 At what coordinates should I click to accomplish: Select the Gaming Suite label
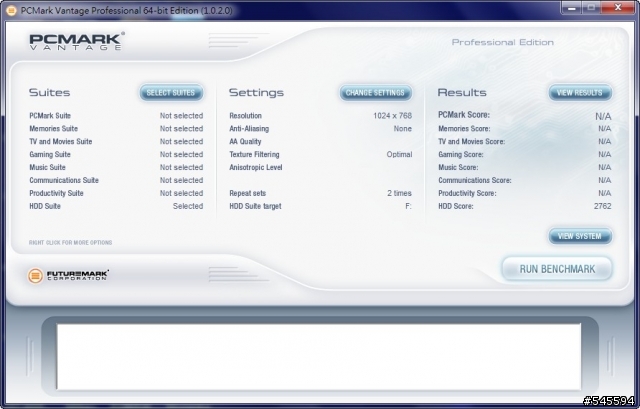click(50, 154)
